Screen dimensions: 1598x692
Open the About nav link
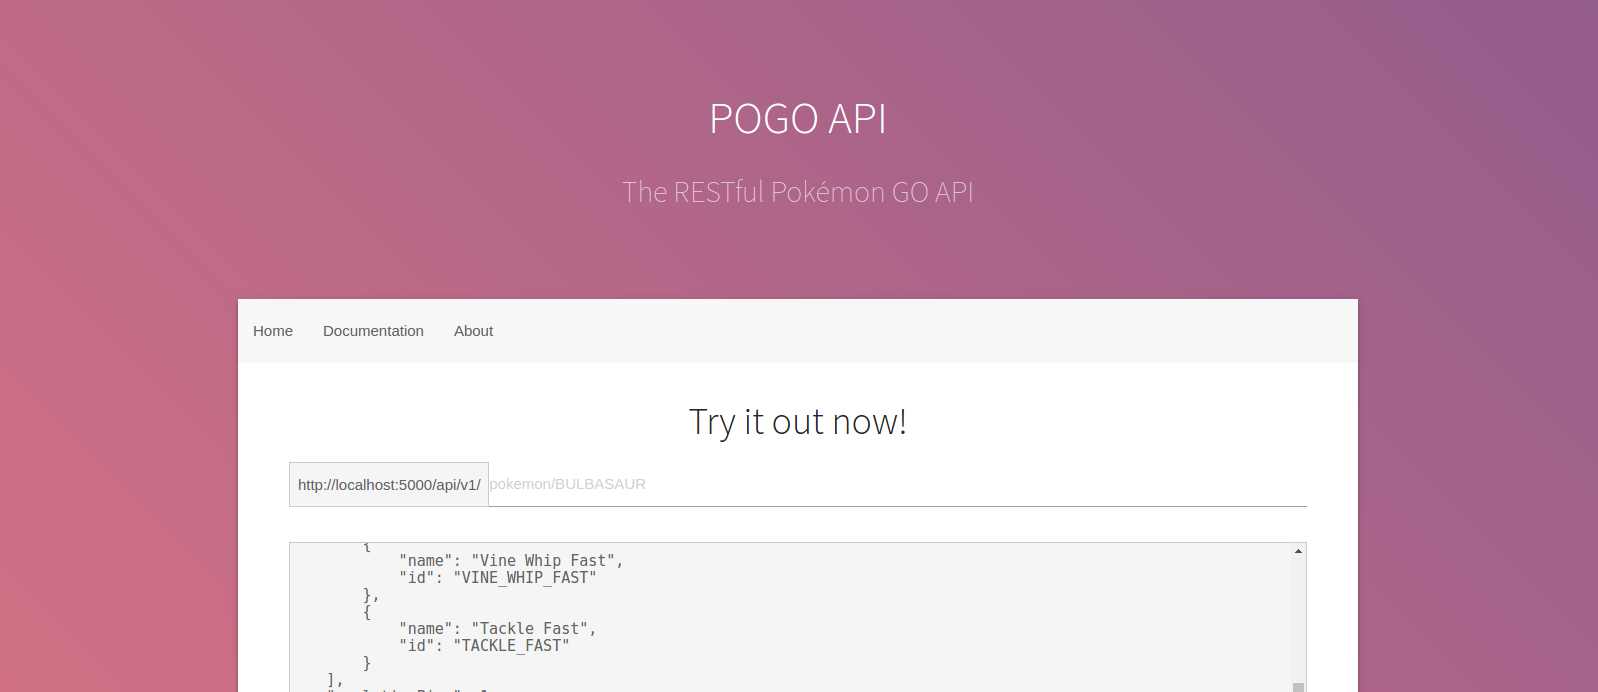click(473, 331)
